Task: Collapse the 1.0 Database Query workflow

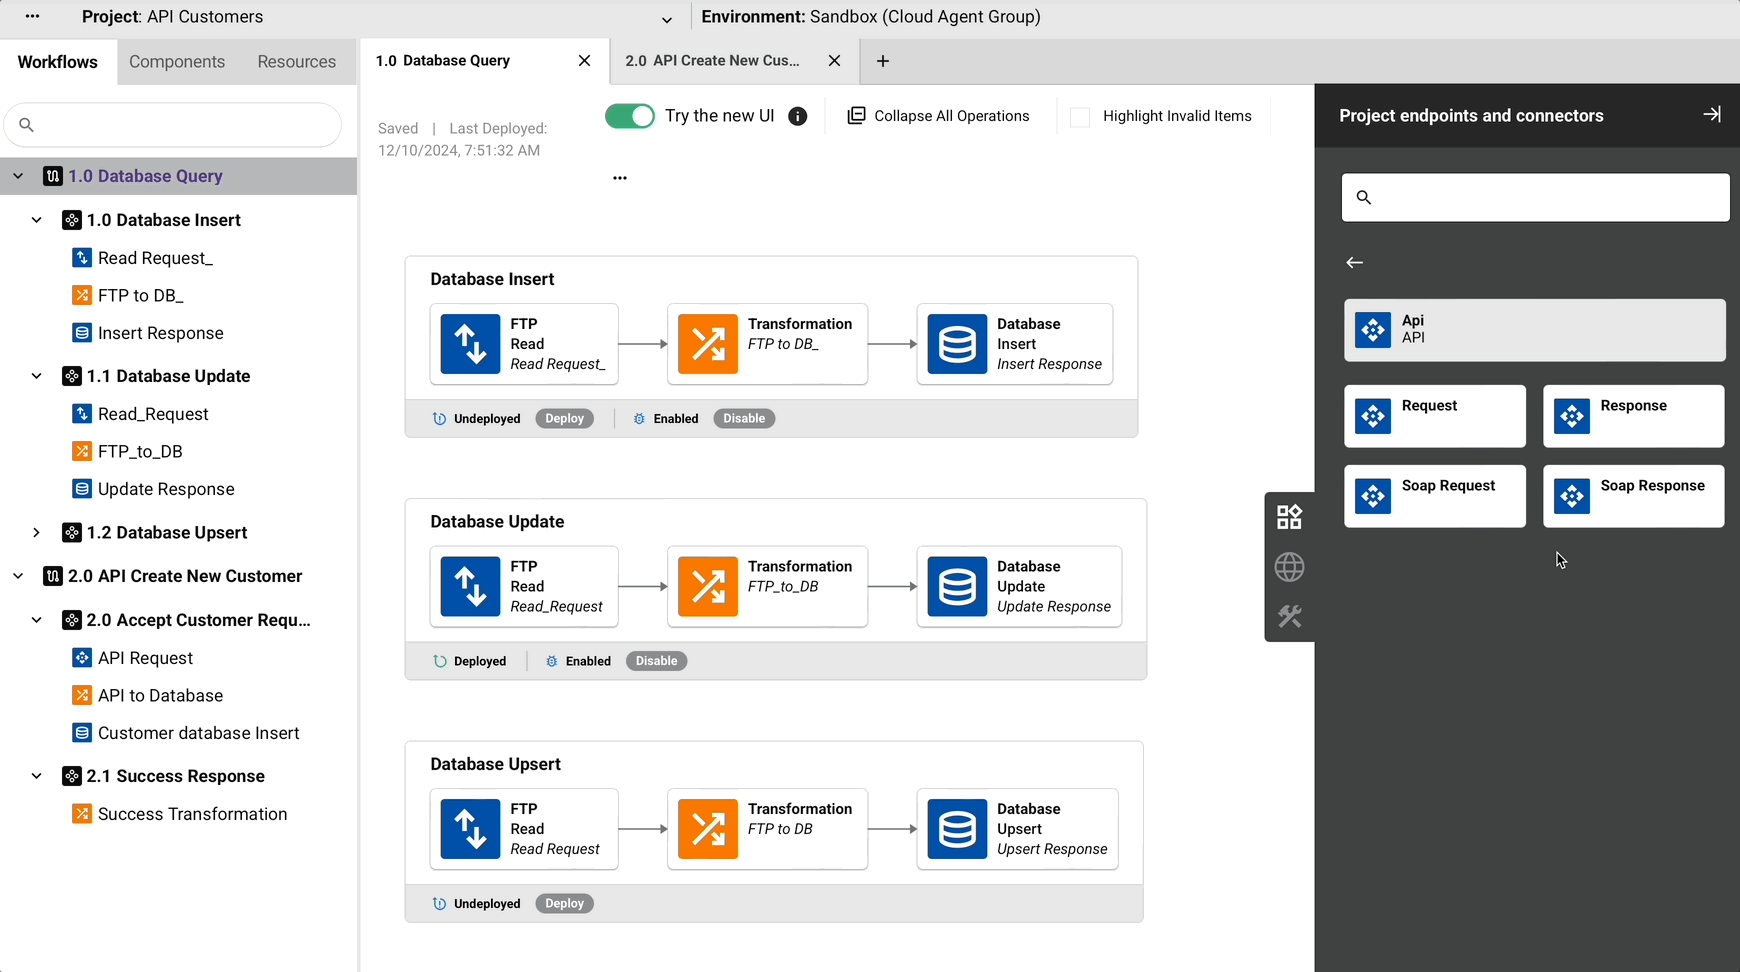Action: [18, 176]
